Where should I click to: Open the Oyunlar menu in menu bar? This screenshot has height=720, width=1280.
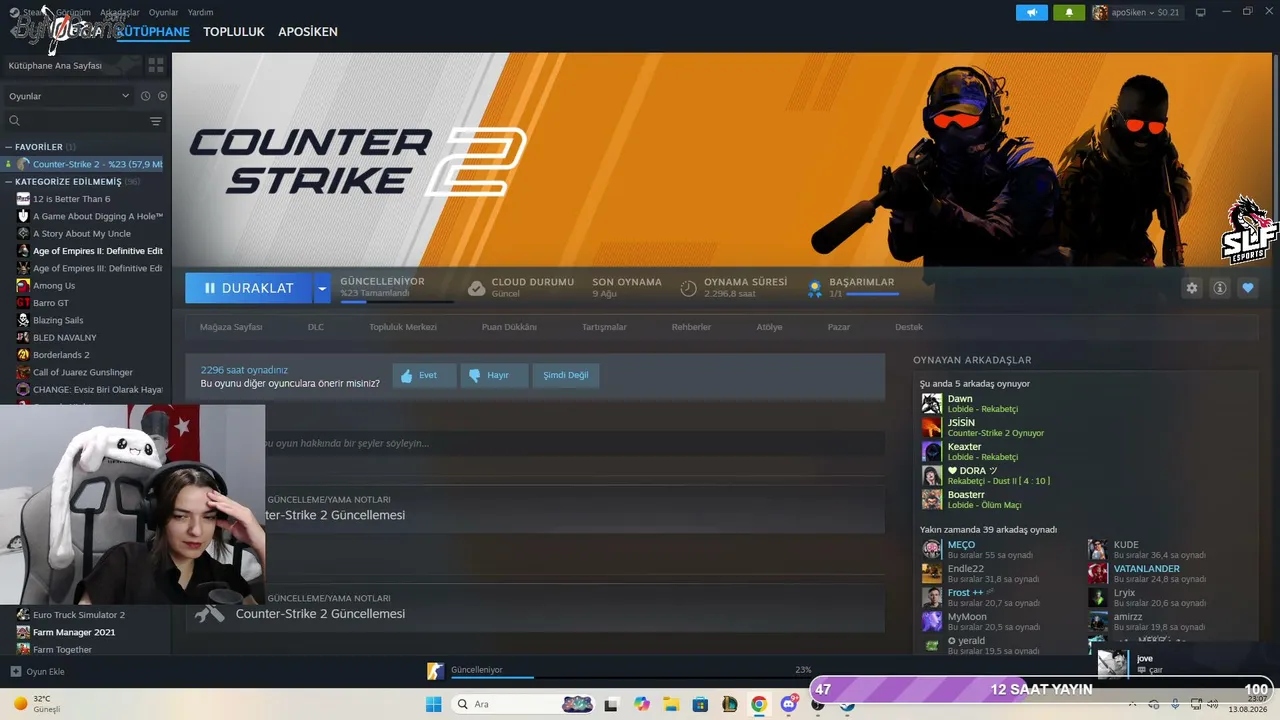point(163,12)
